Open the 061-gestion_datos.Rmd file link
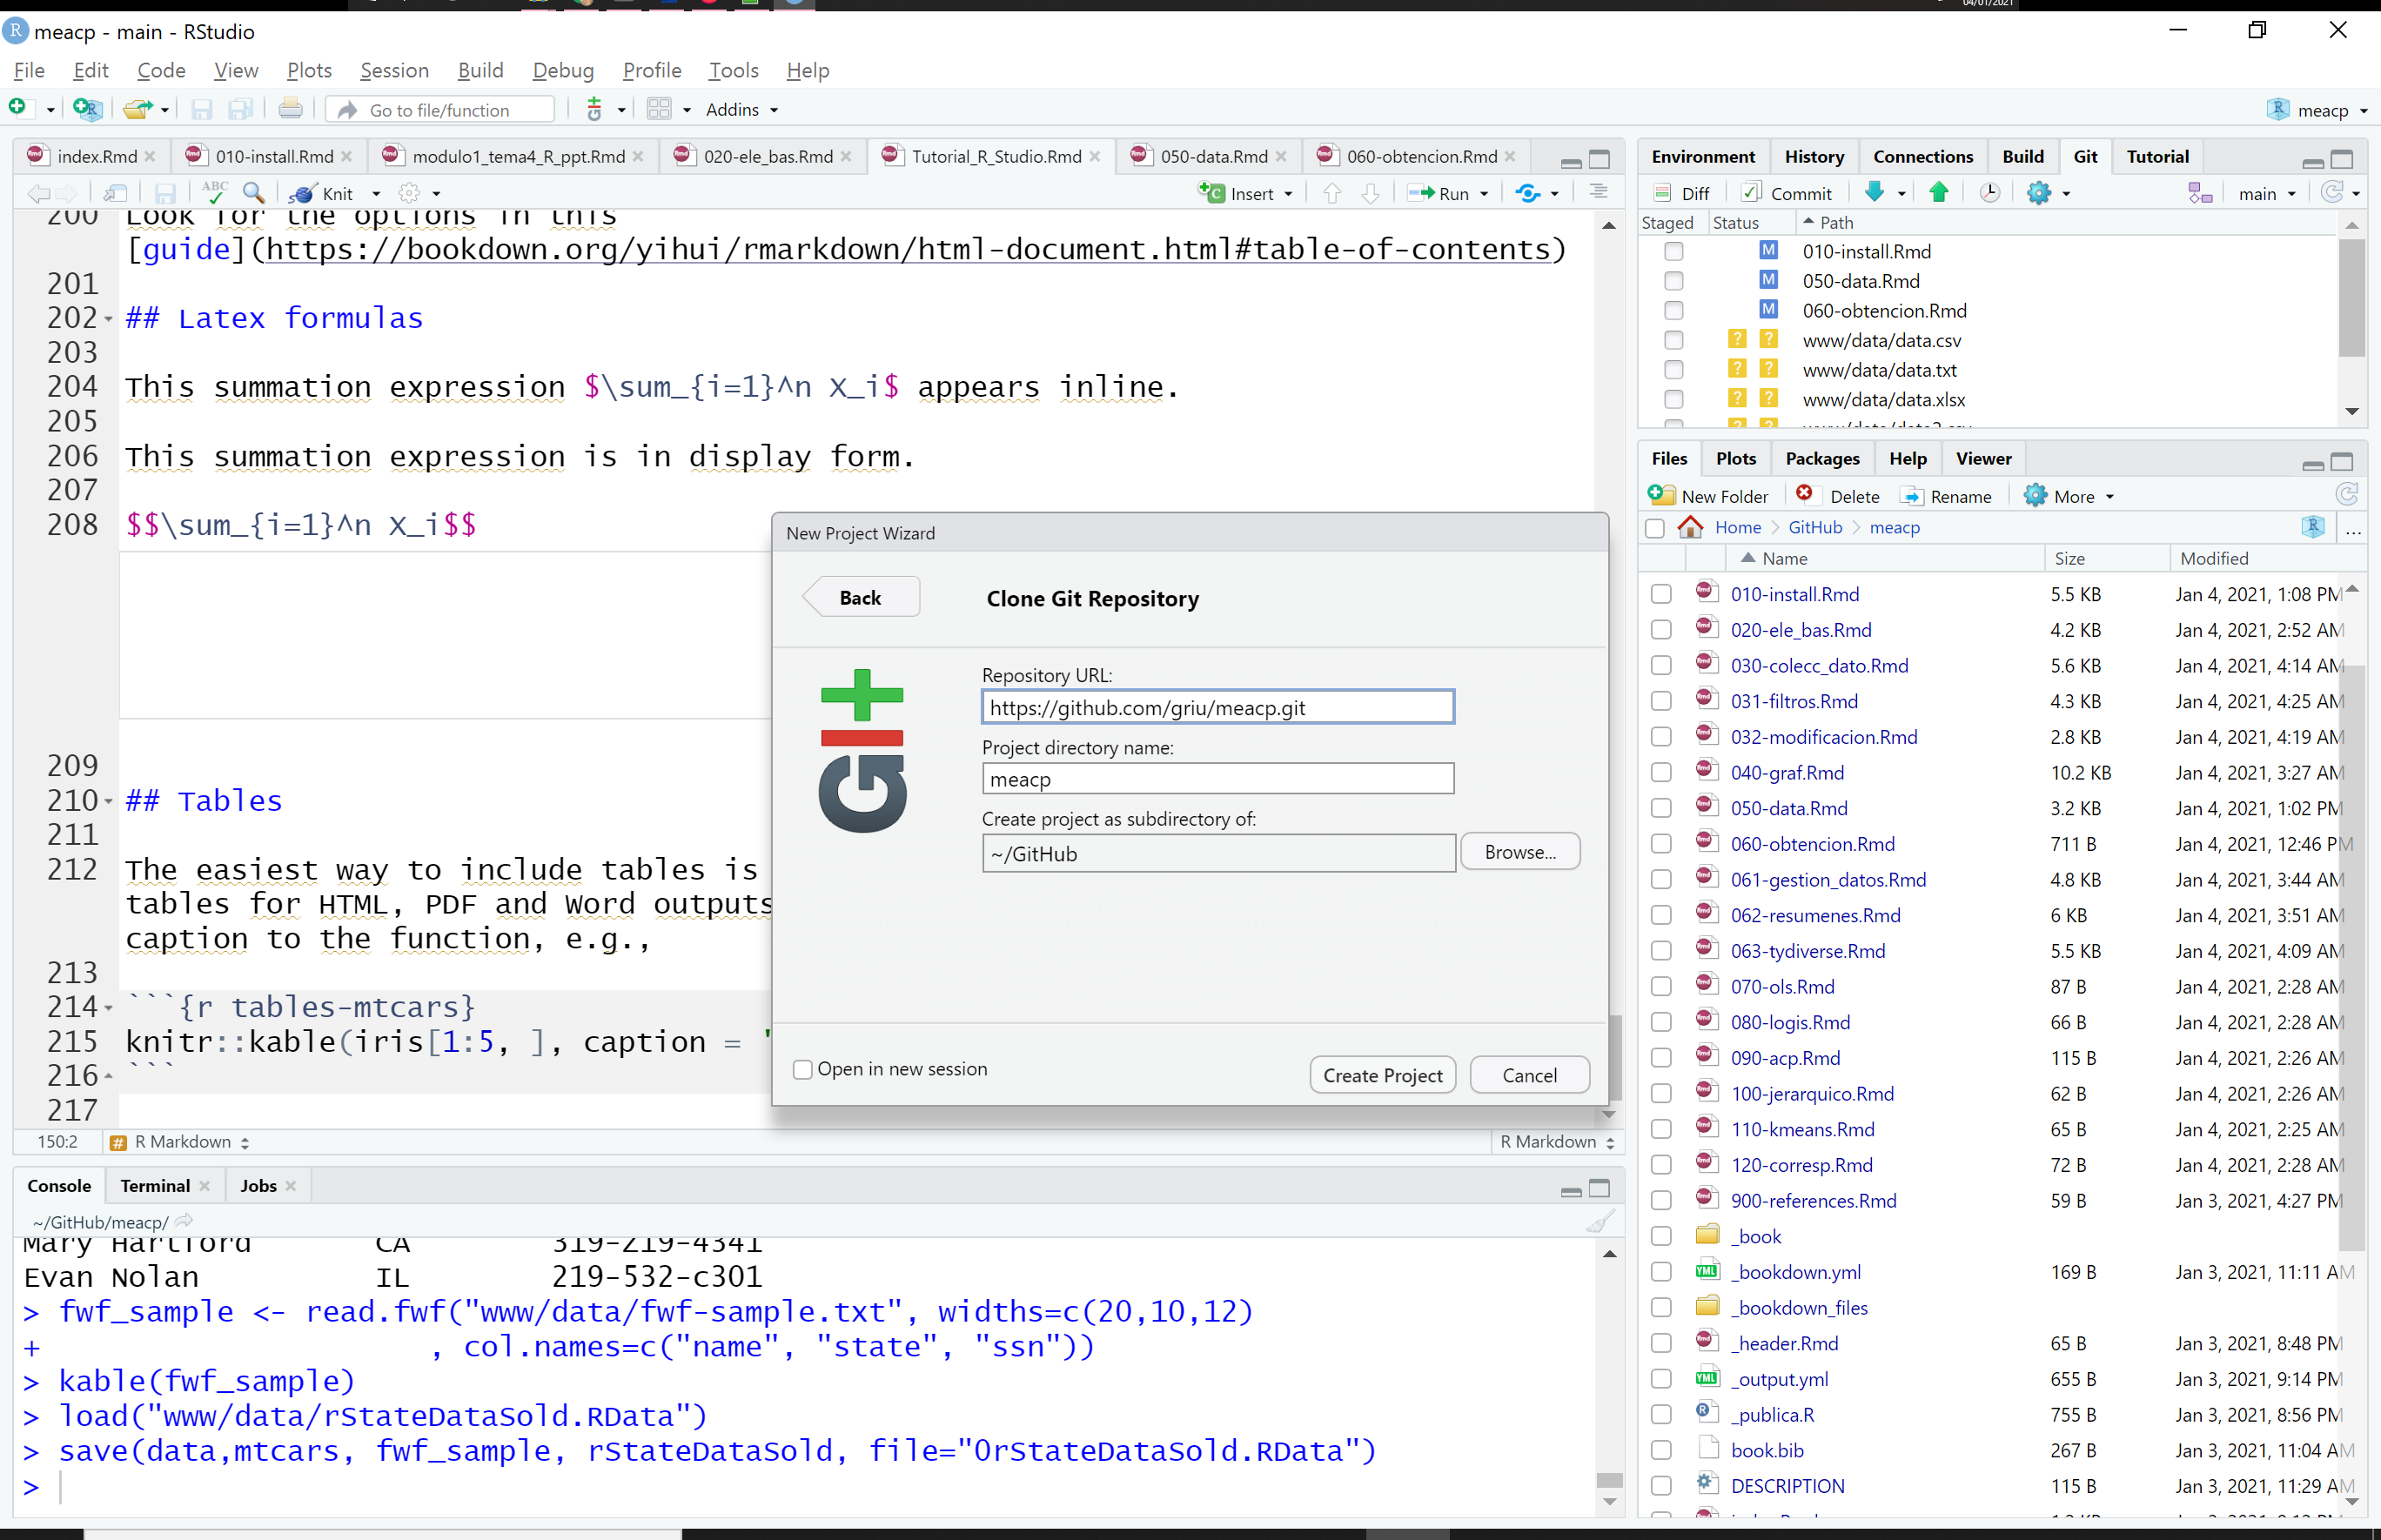This screenshot has height=1540, width=2381. click(x=1828, y=879)
